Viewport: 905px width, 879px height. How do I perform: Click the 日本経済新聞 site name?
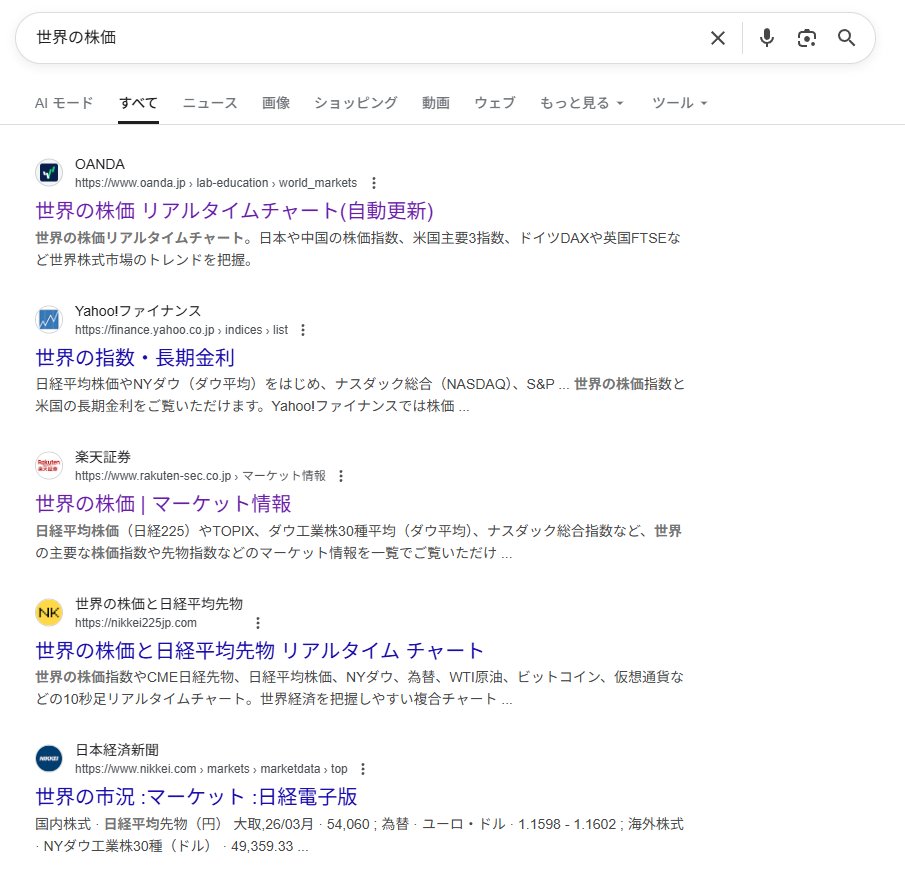117,750
